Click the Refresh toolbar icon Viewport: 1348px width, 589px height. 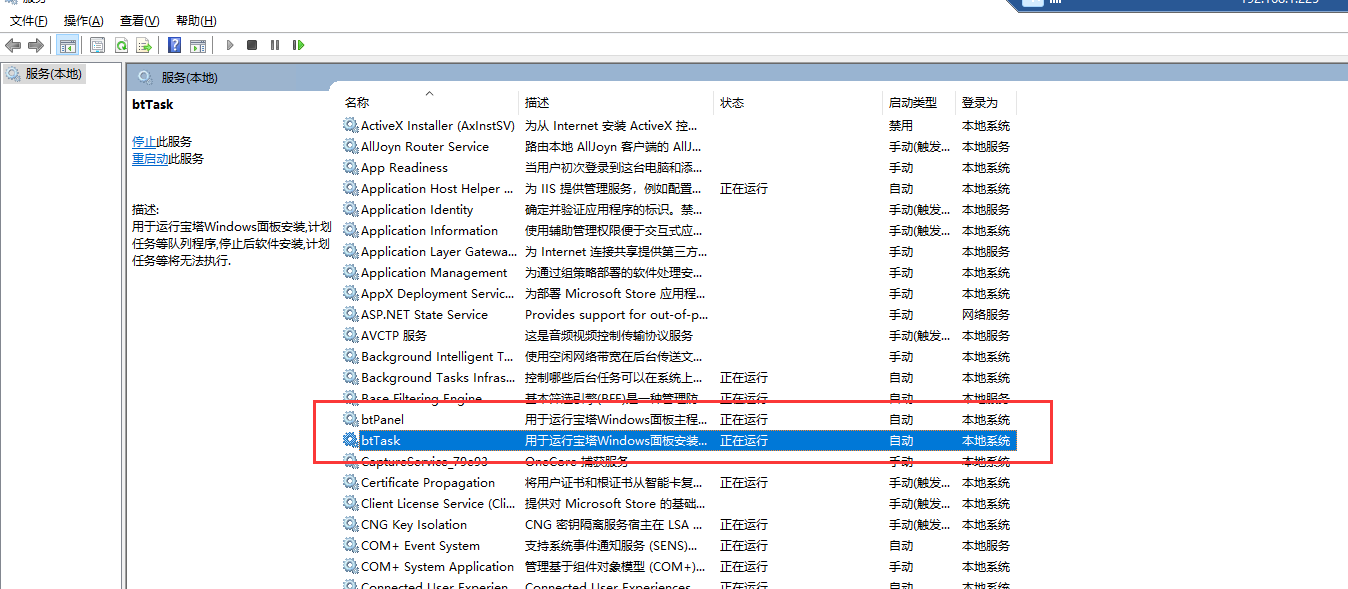pyautogui.click(x=121, y=45)
